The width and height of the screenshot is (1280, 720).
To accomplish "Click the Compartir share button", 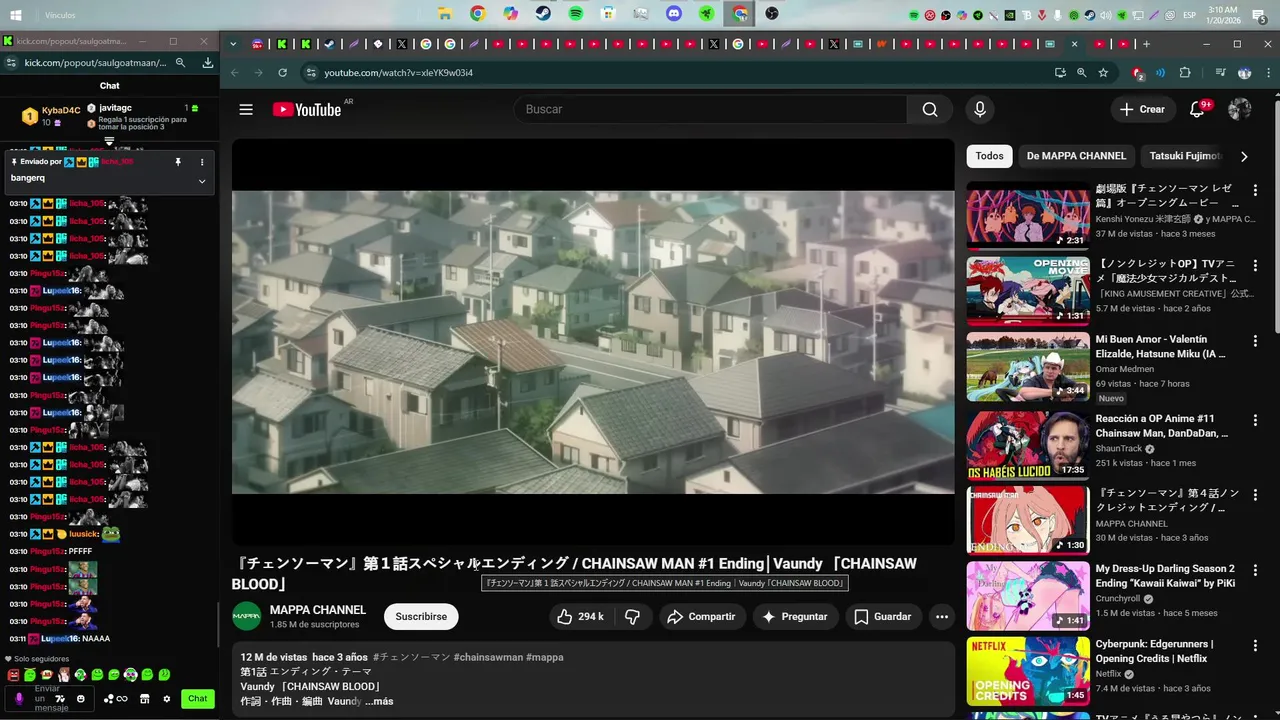I will point(701,616).
